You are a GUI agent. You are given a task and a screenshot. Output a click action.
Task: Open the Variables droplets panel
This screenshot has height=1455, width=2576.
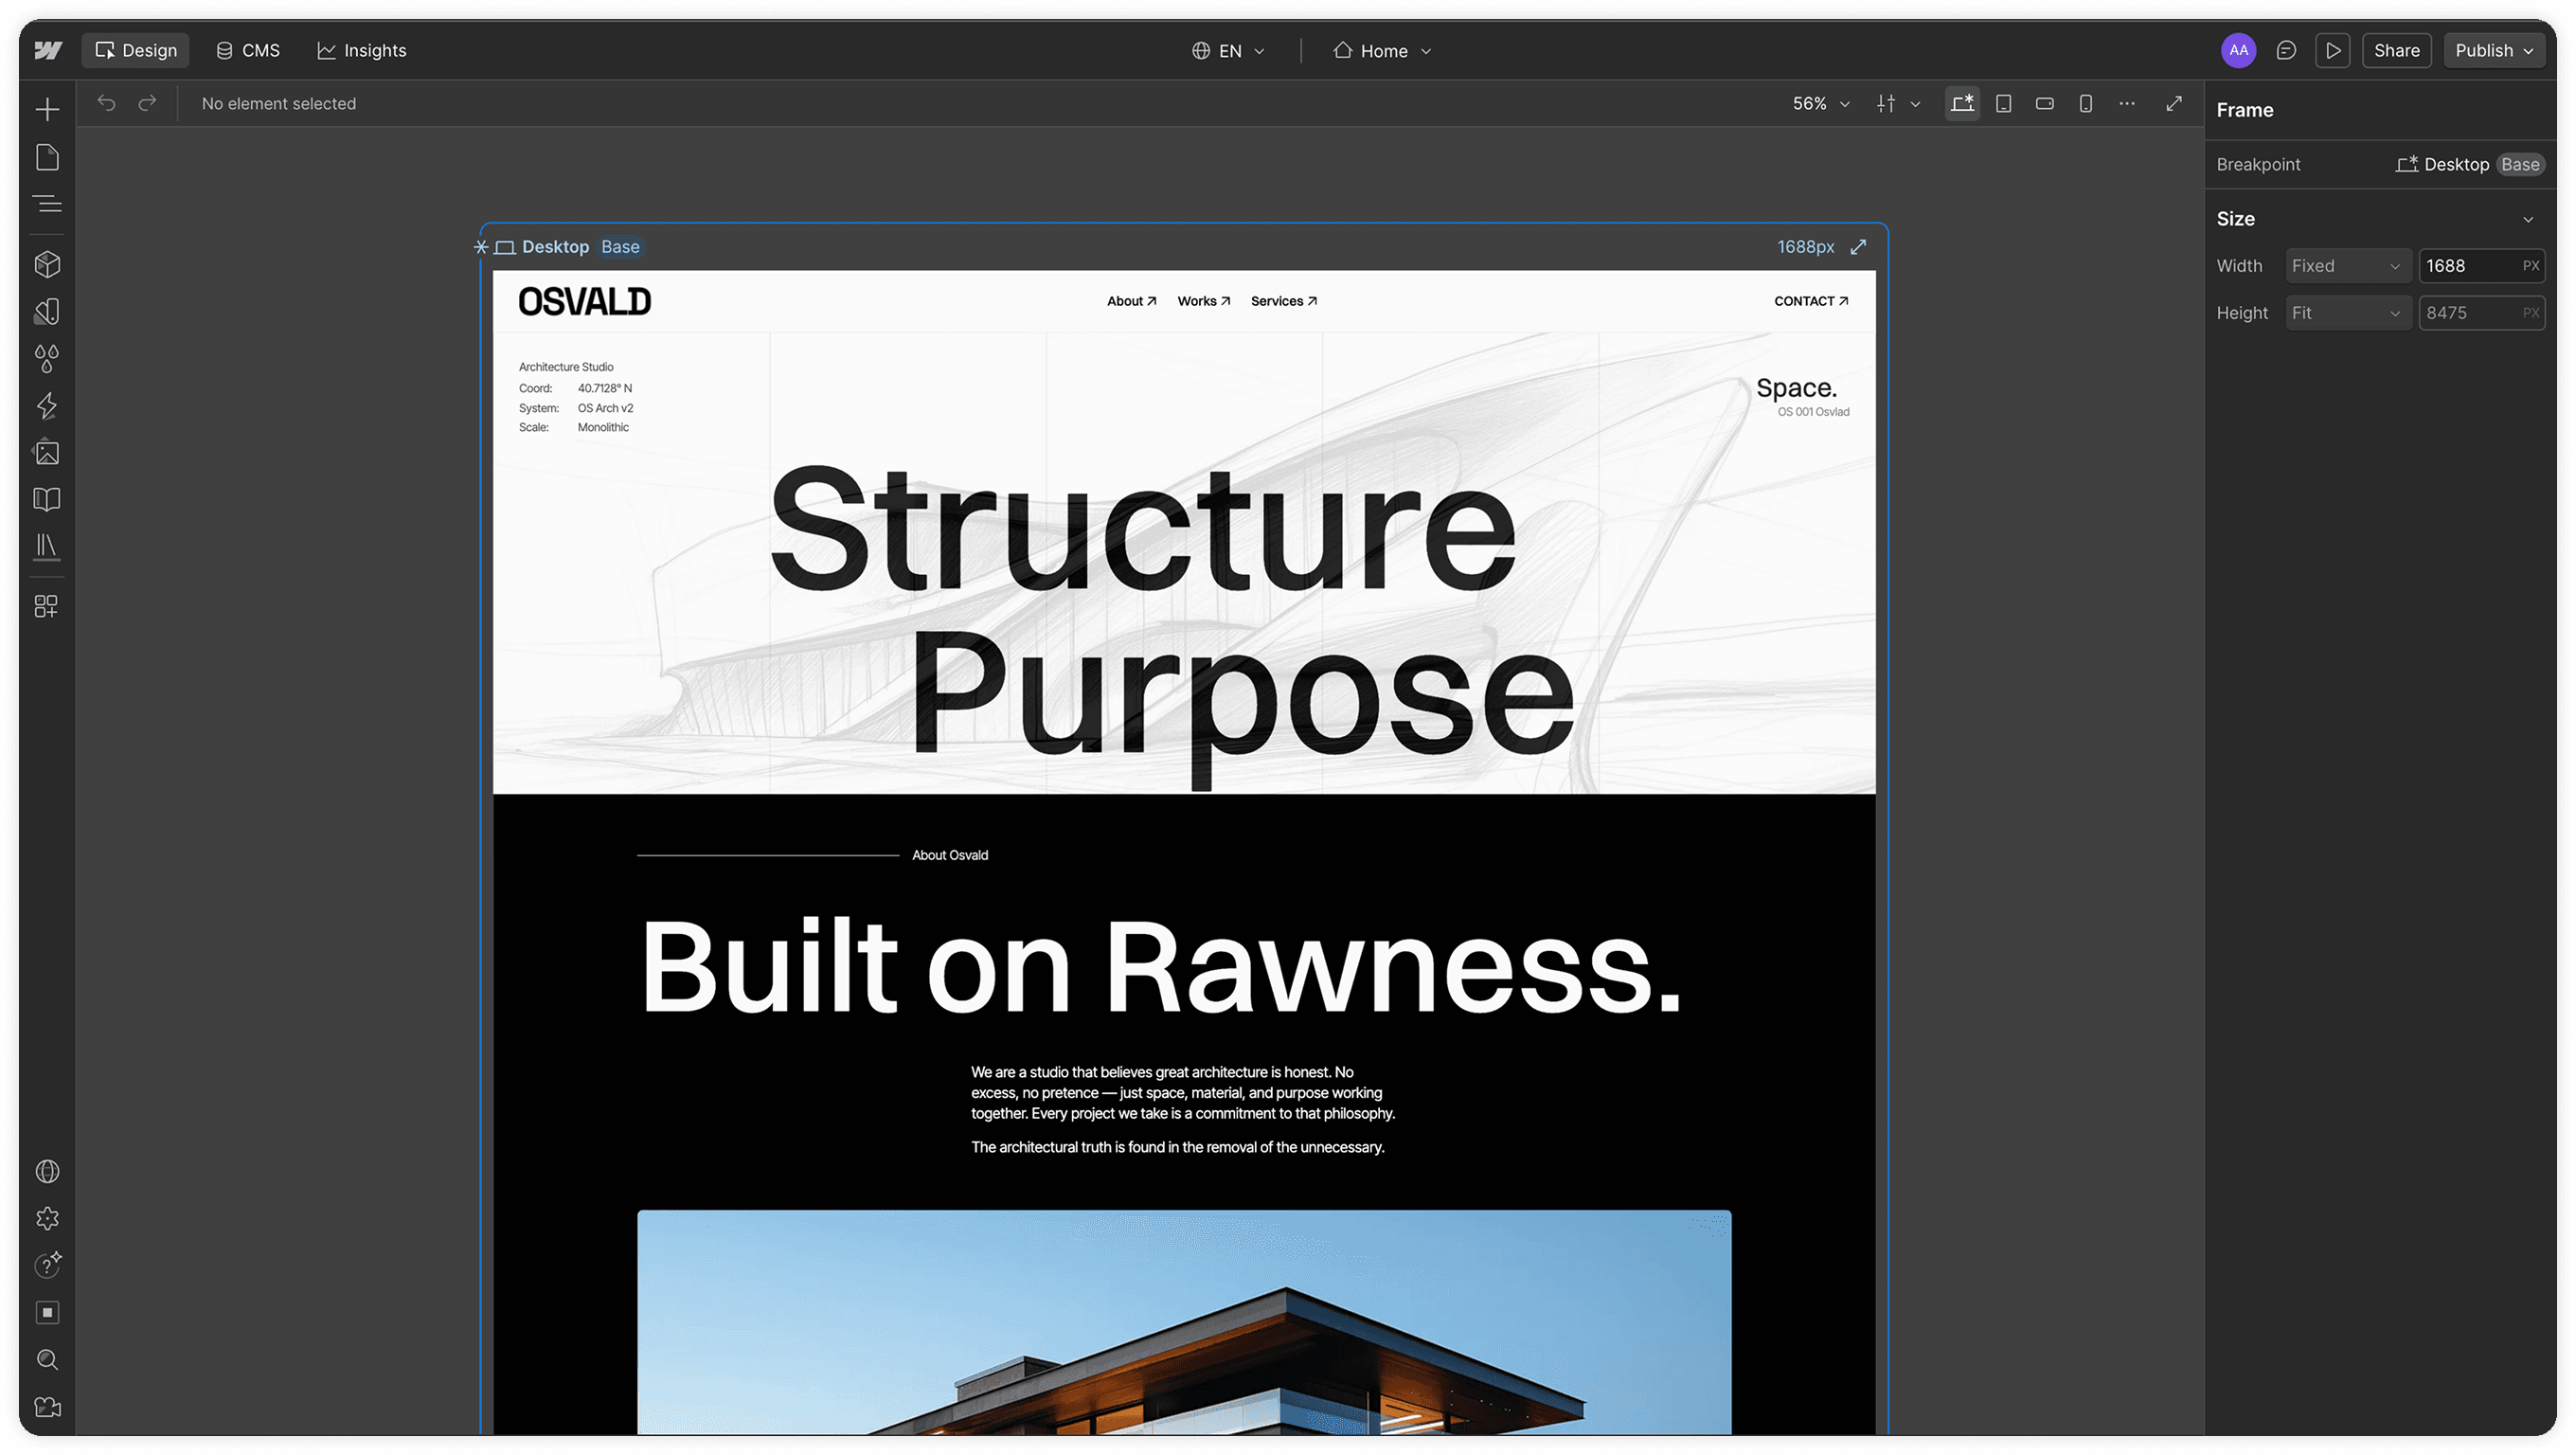(47, 358)
